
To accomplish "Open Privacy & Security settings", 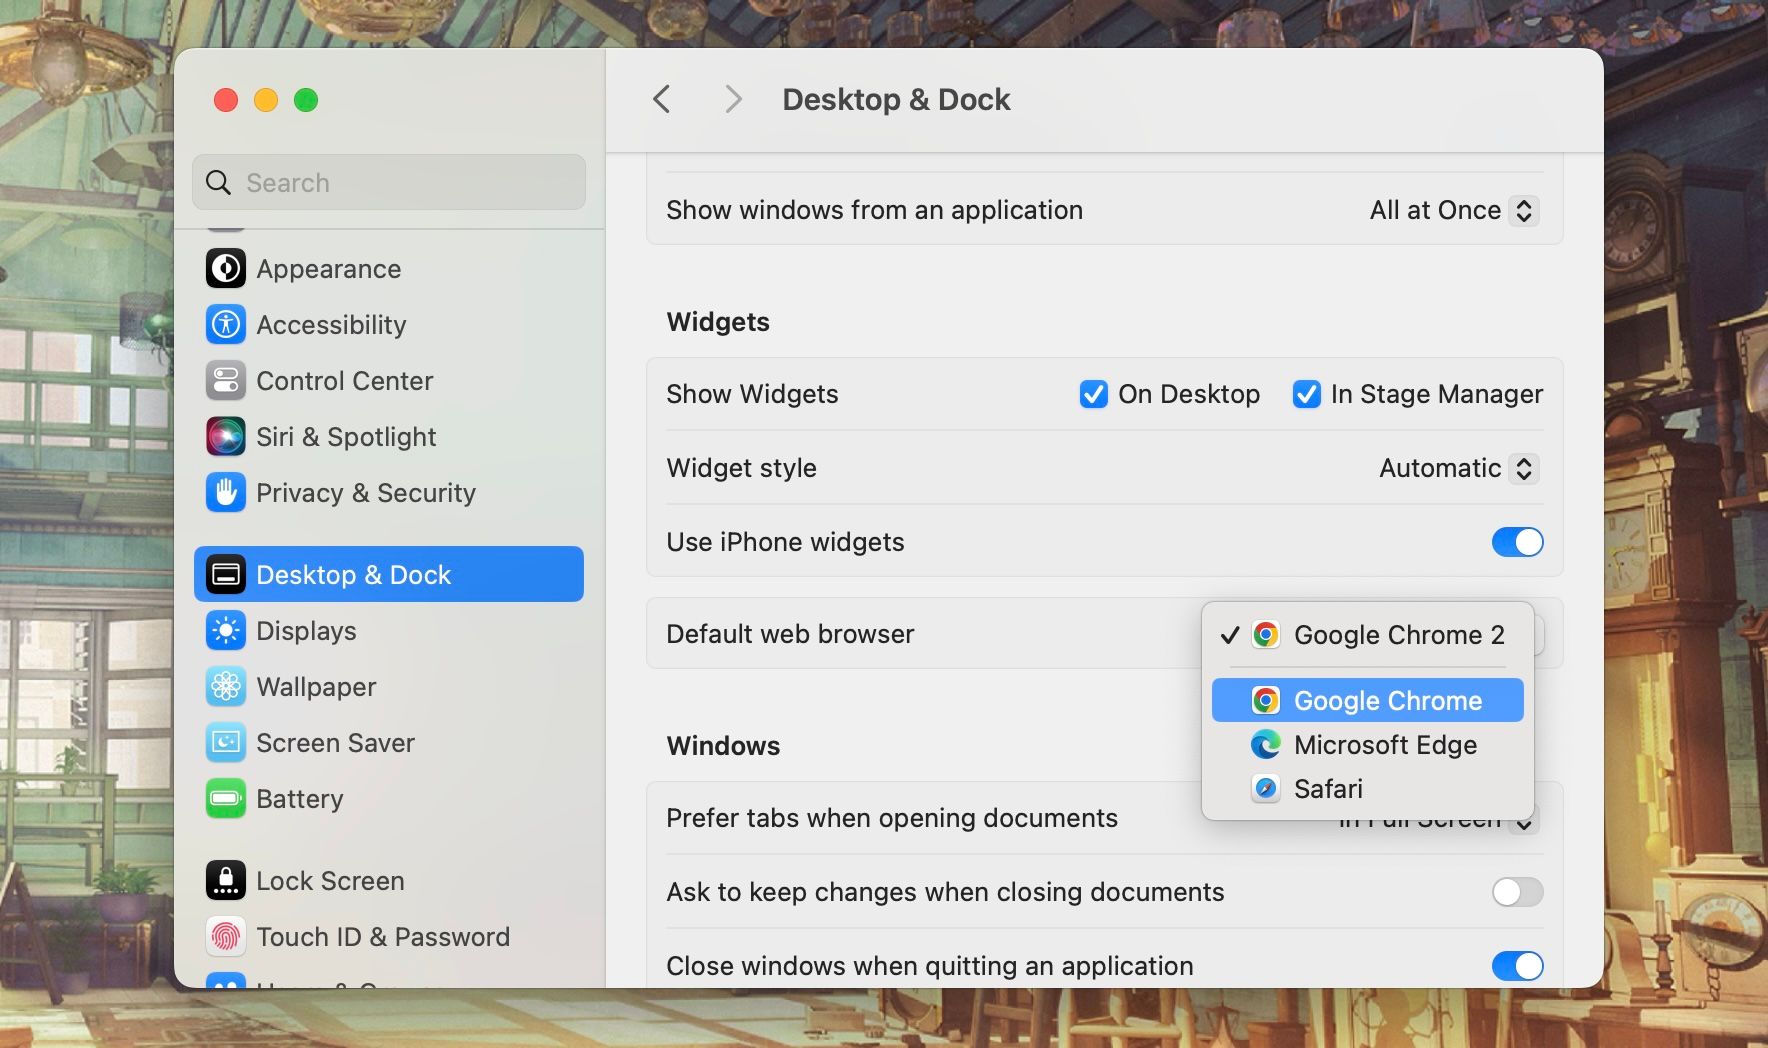I will pos(227,492).
